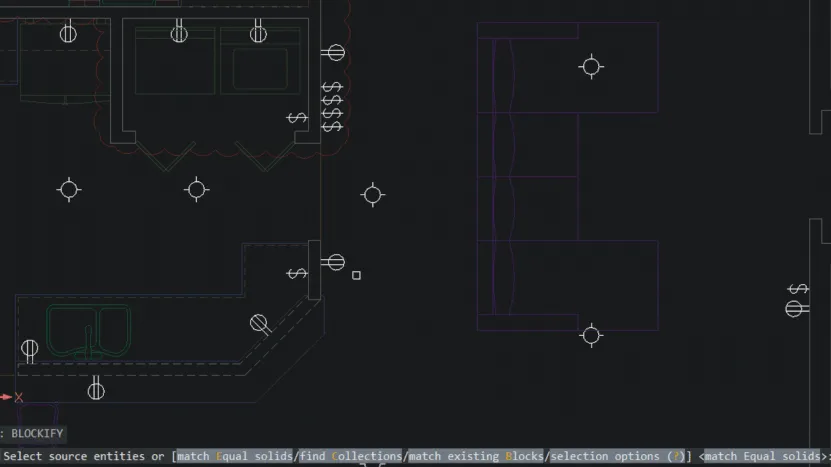
Task: Select the green double sink symbol
Action: tap(89, 331)
